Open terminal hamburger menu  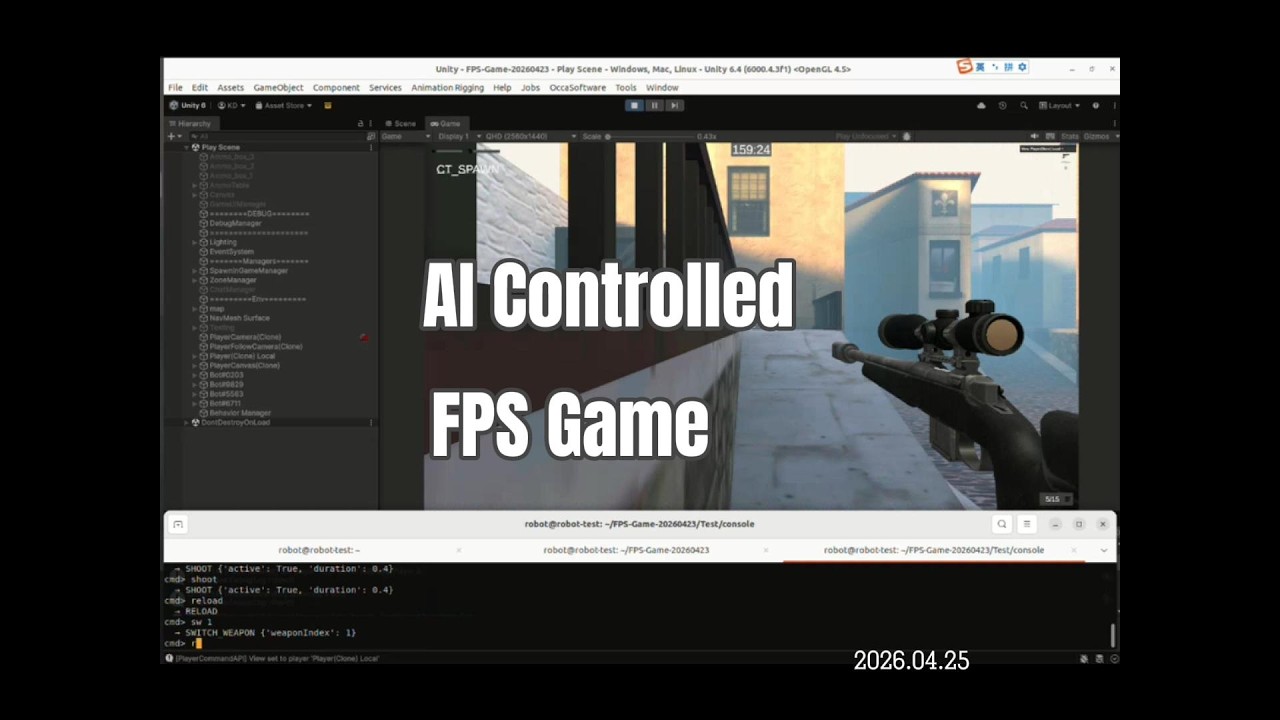click(x=1026, y=524)
